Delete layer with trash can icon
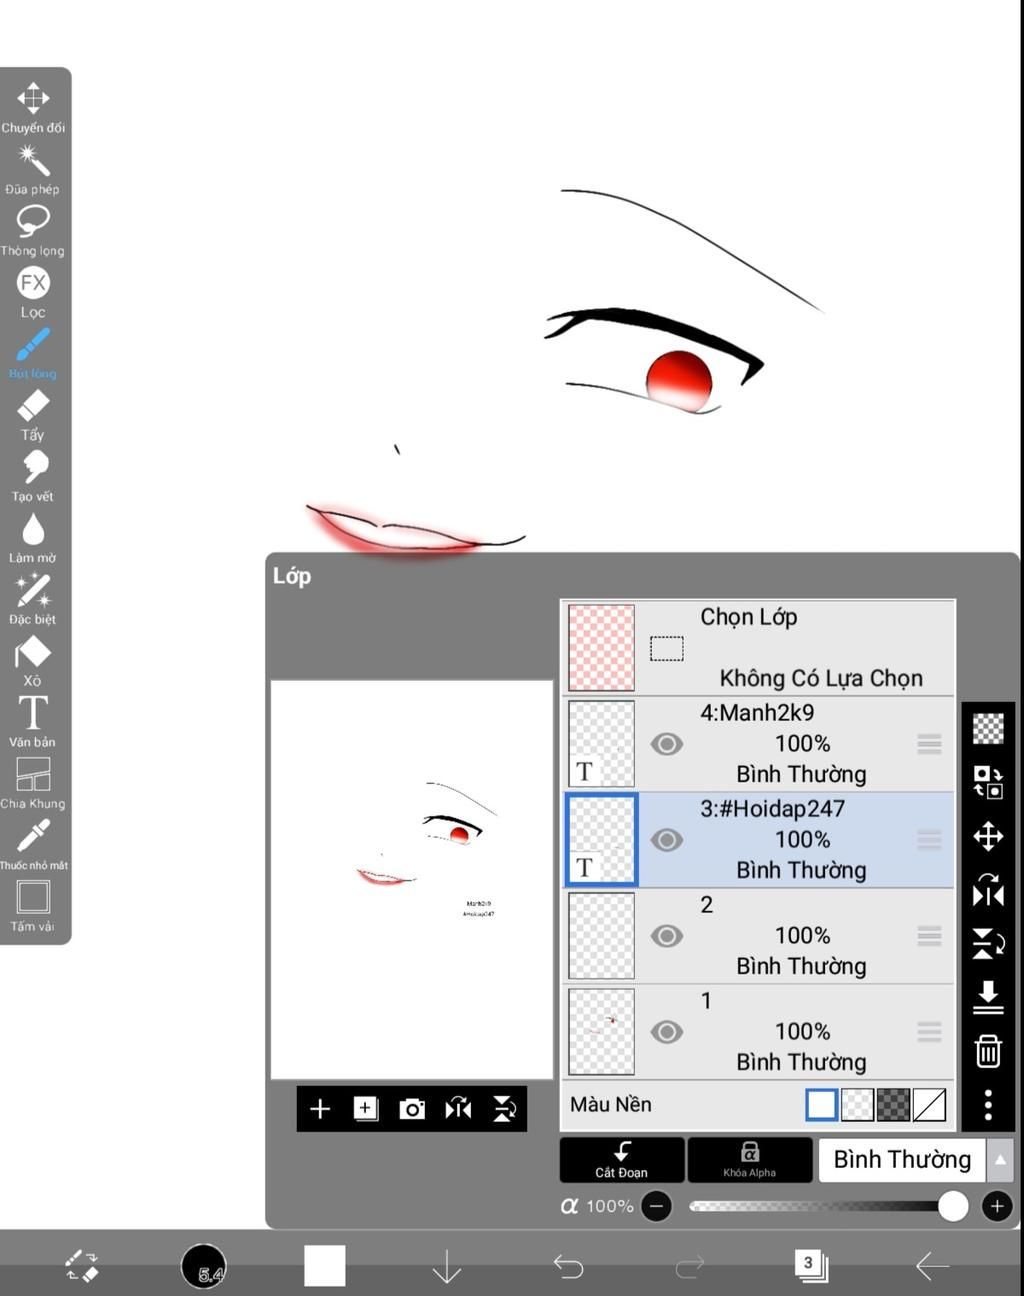The width and height of the screenshot is (1024, 1296). (x=988, y=1051)
